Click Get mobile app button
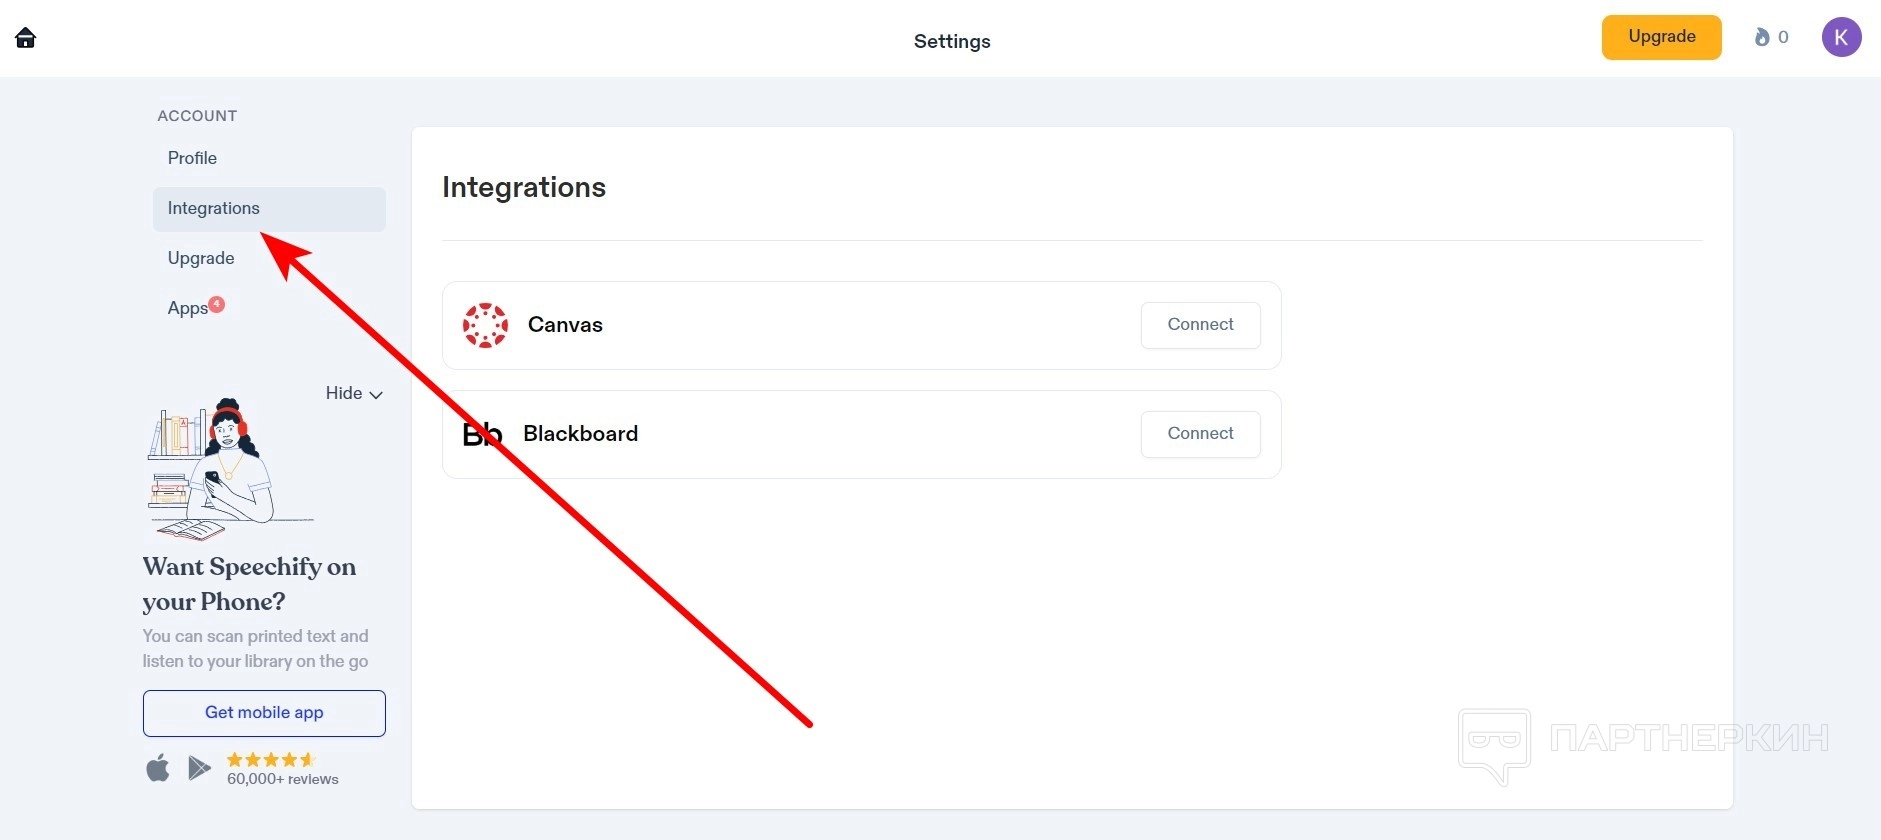The height and width of the screenshot is (840, 1881). pos(264,713)
